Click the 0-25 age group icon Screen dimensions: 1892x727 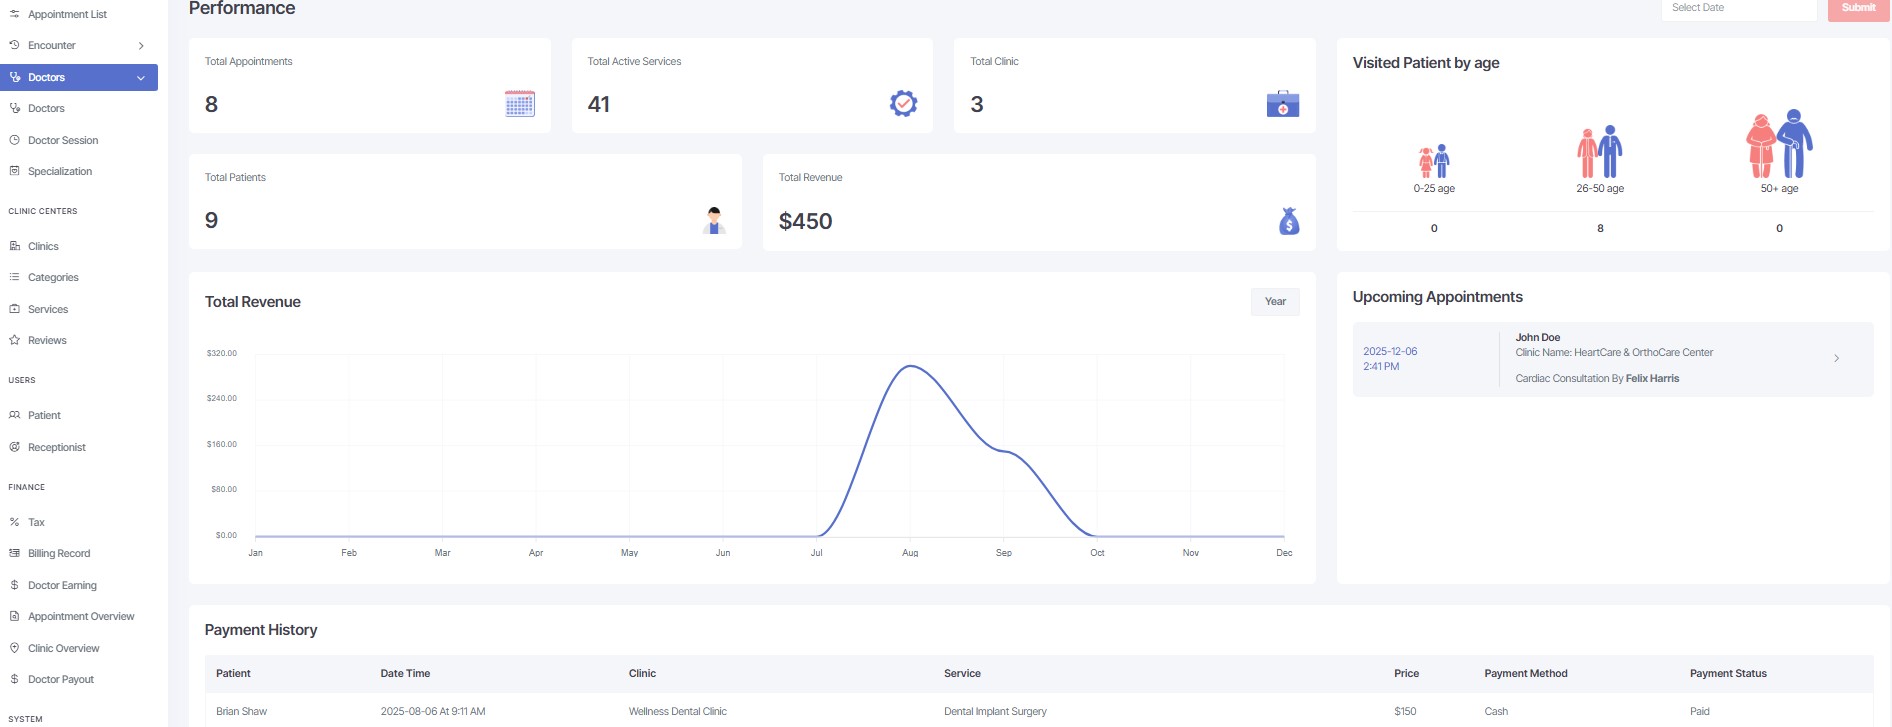coord(1433,161)
